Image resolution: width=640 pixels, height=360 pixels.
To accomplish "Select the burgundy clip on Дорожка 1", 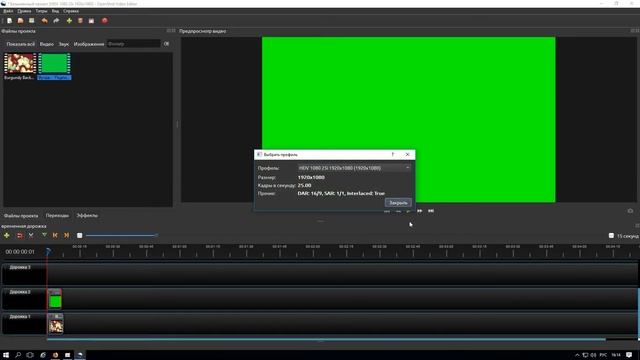I will (x=56, y=323).
